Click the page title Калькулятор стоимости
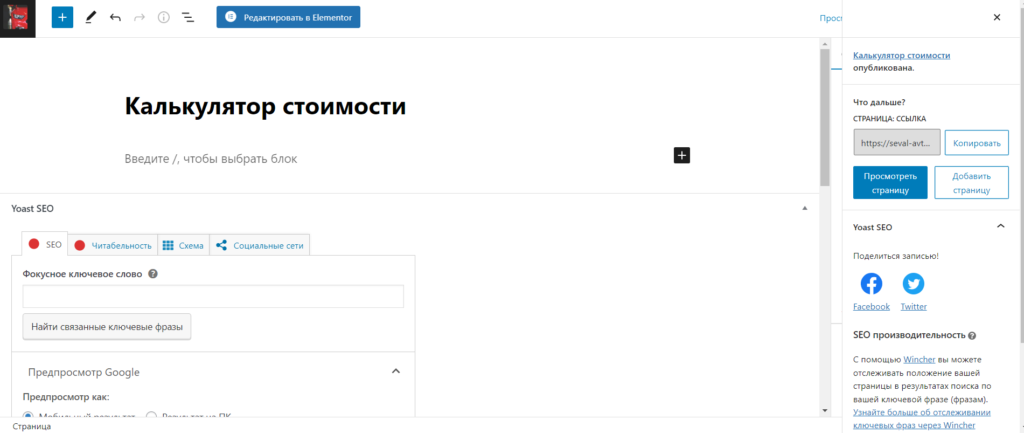1024x433 pixels. point(265,106)
